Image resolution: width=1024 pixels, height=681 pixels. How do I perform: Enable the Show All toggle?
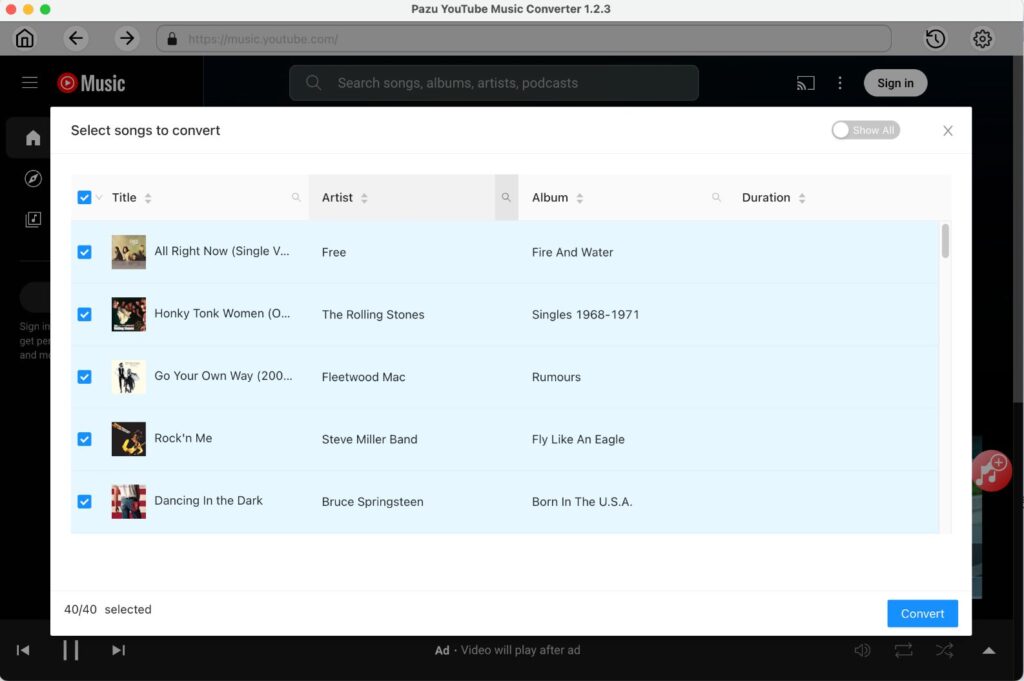[865, 130]
